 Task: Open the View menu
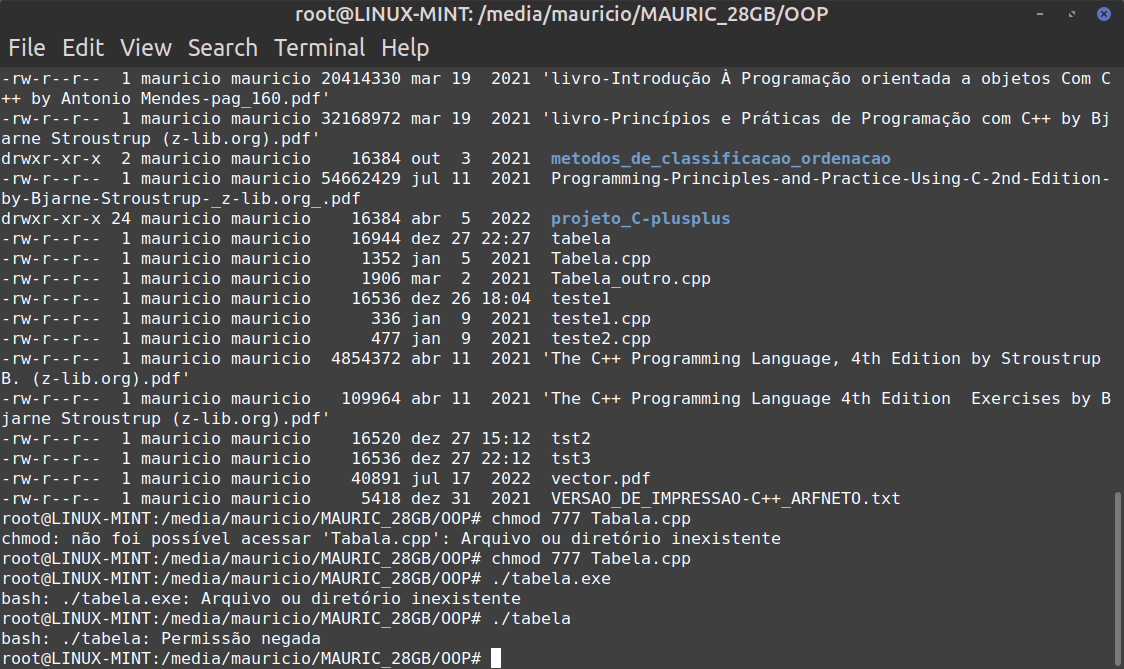(146, 48)
